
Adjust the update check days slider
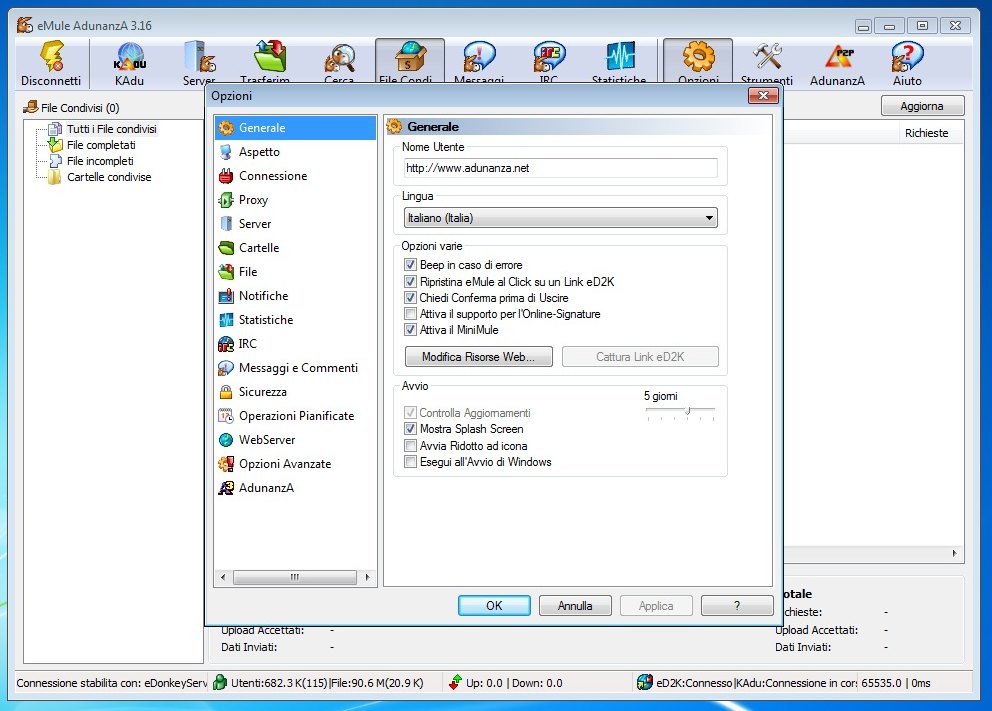tap(687, 410)
